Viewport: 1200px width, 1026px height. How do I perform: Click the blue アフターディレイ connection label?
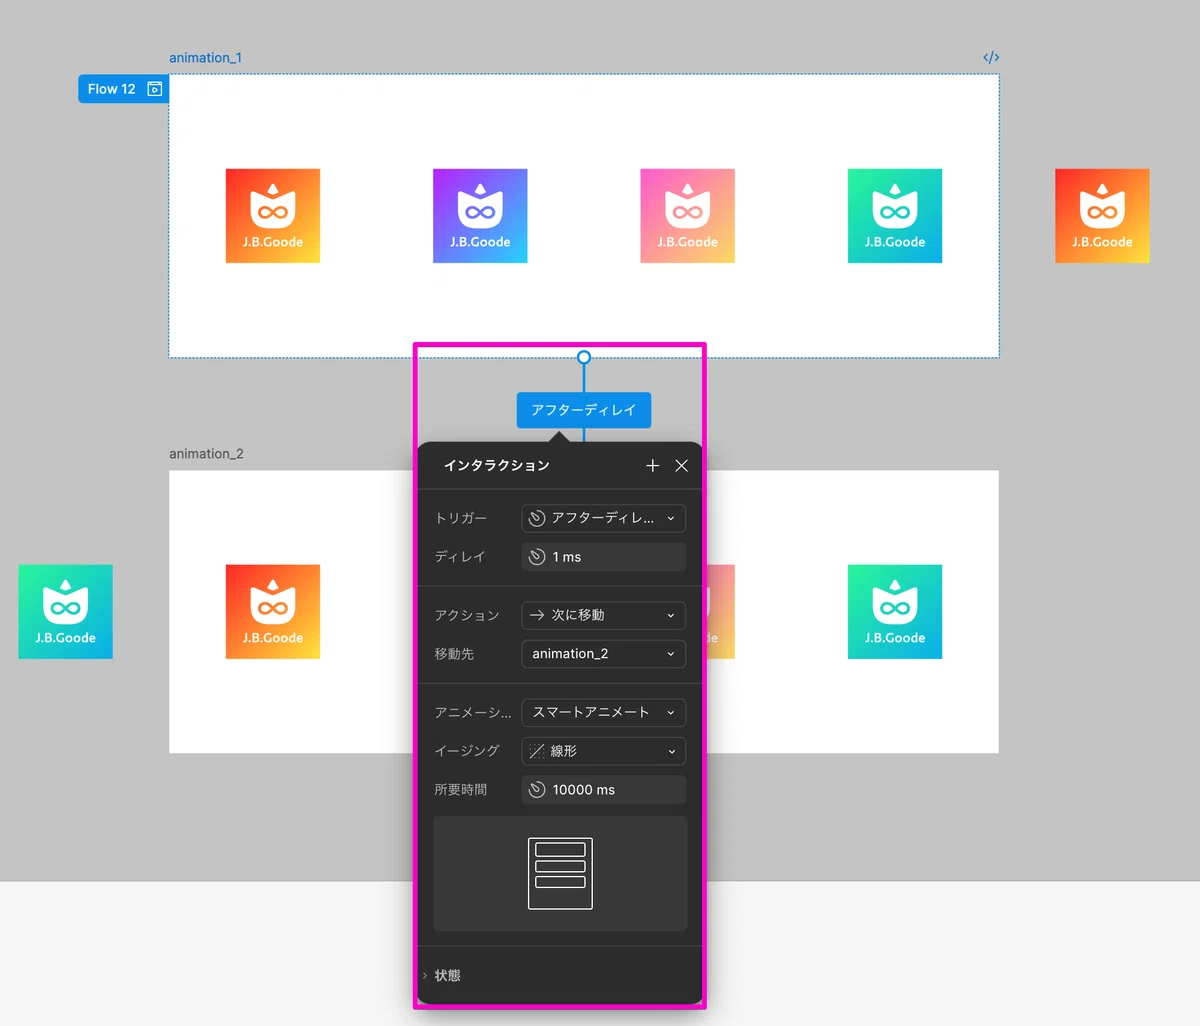tap(584, 410)
